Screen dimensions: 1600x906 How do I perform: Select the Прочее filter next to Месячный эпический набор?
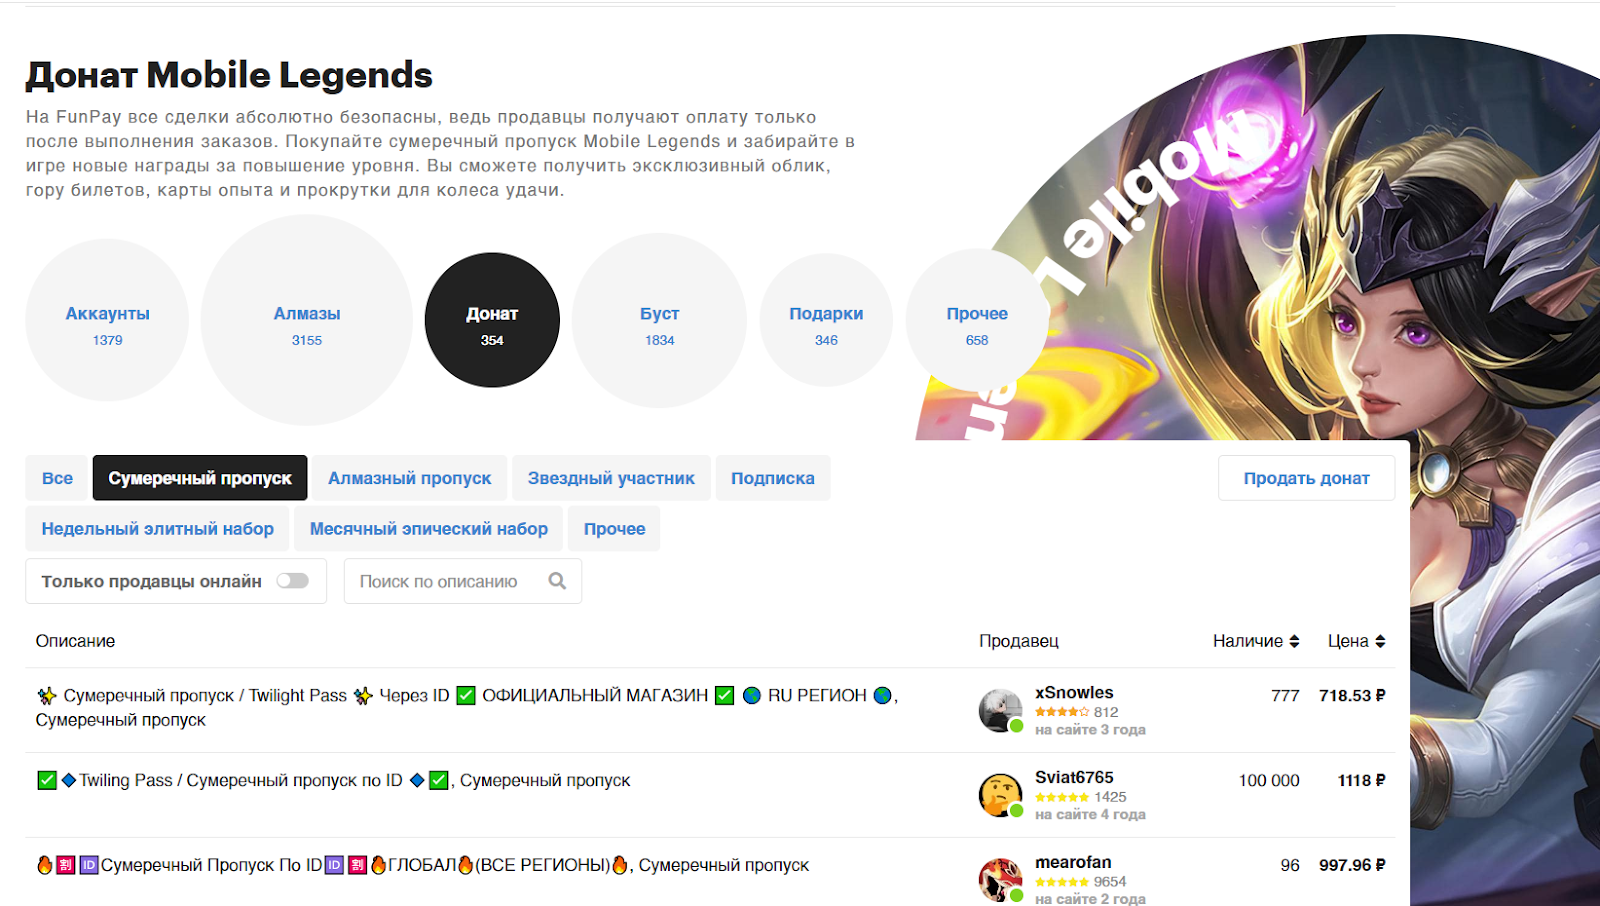[x=615, y=529]
